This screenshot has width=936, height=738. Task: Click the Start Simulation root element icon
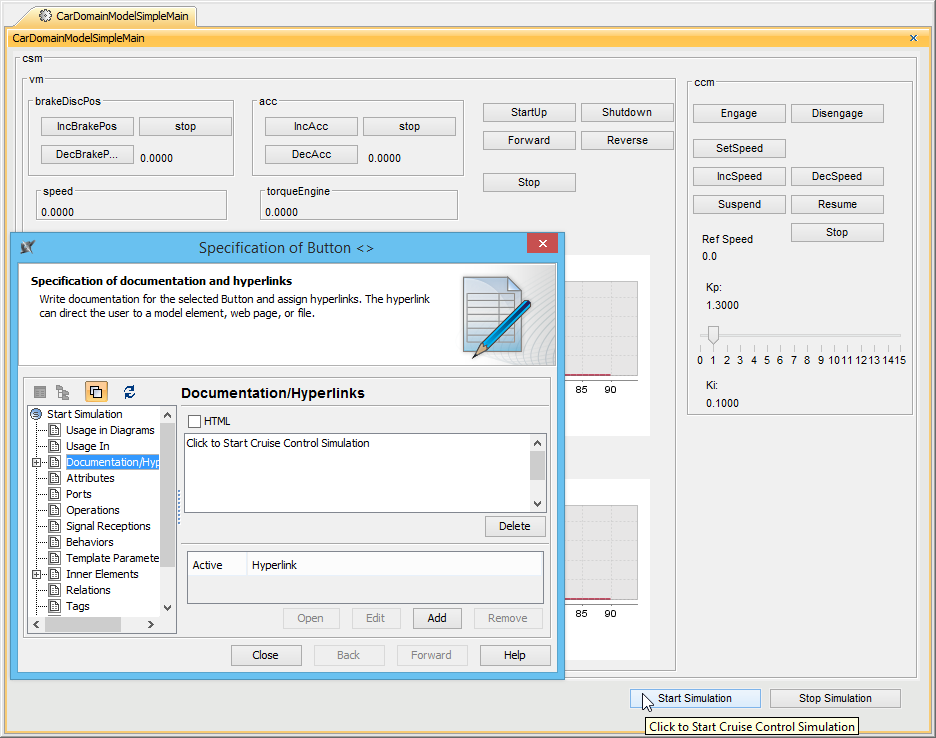tap(37, 414)
